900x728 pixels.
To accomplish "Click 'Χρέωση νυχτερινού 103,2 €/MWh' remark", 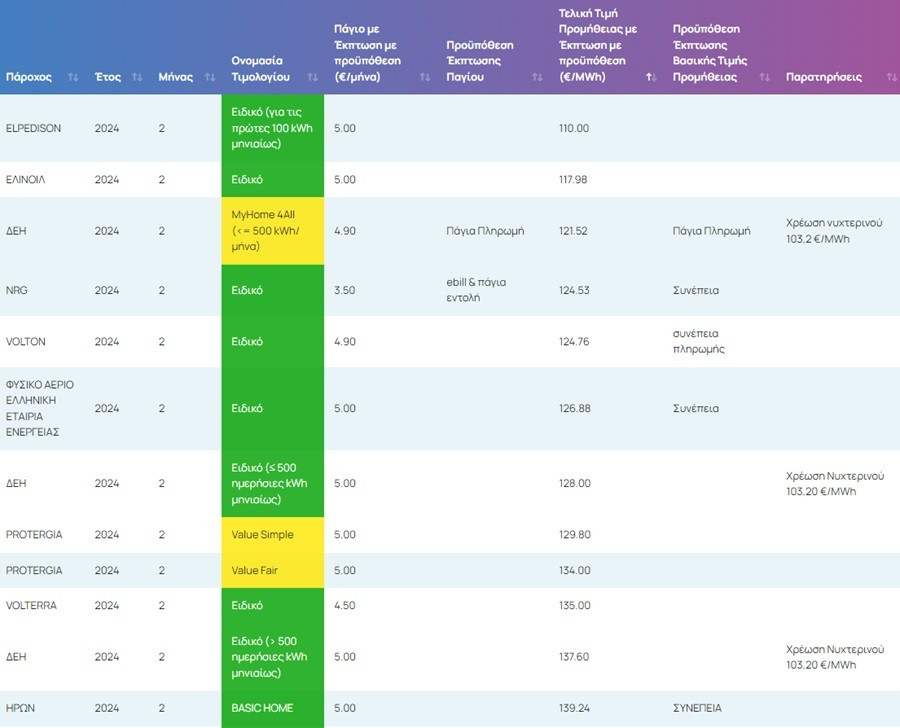I will click(834, 231).
